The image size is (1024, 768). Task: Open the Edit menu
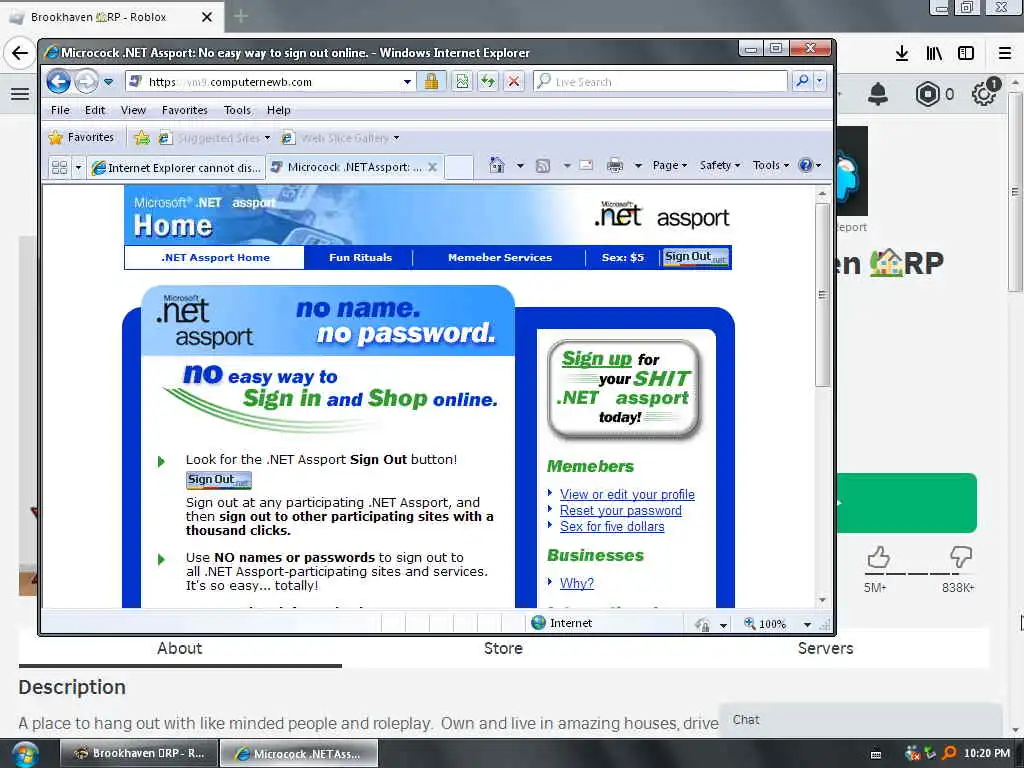(x=95, y=110)
